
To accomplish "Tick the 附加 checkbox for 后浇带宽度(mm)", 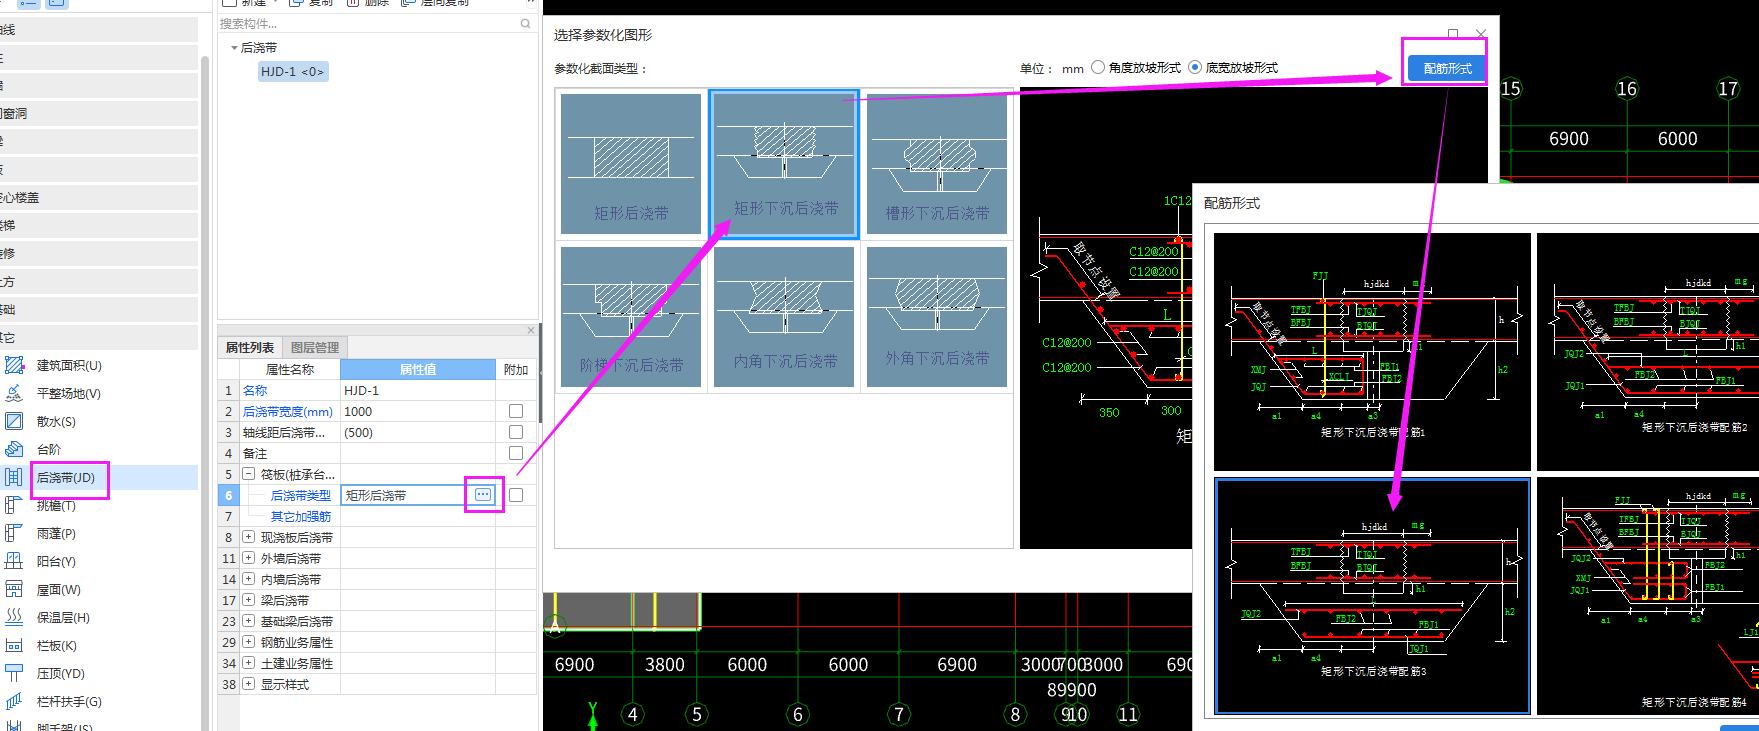I will click(x=516, y=411).
